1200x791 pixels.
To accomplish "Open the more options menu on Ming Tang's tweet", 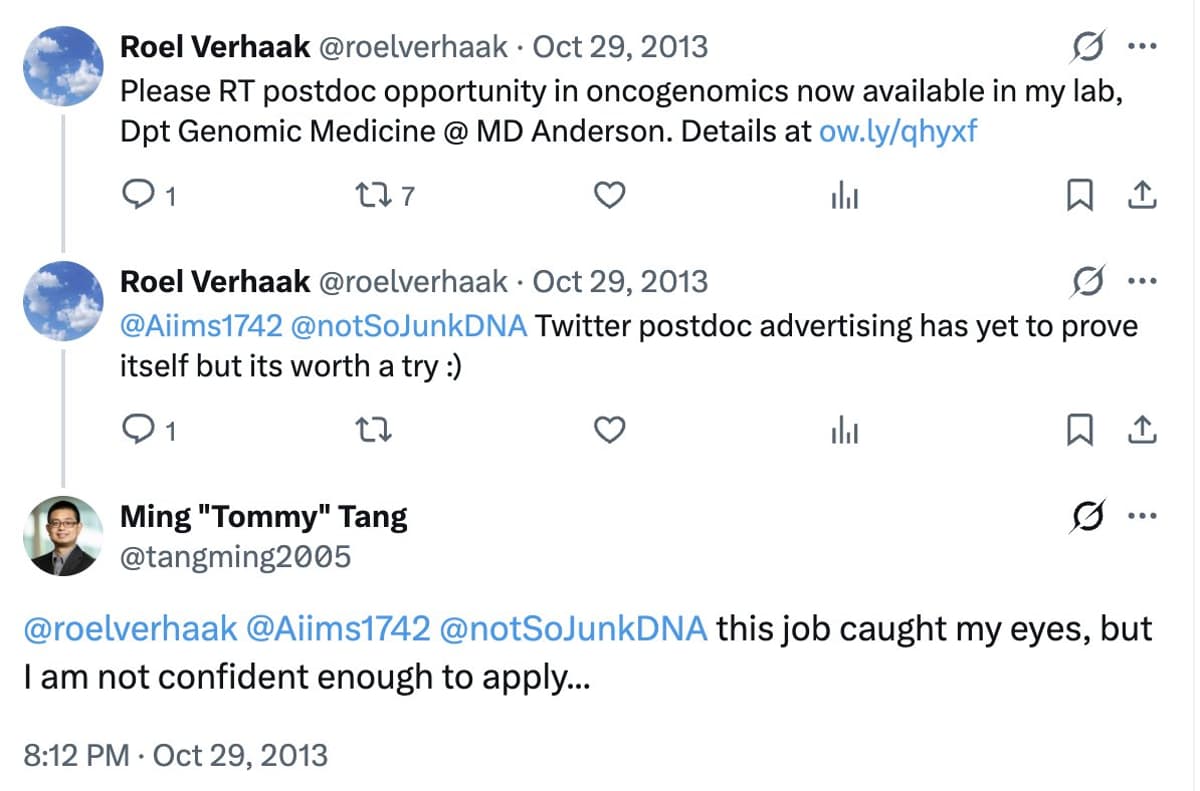I will (x=1143, y=517).
